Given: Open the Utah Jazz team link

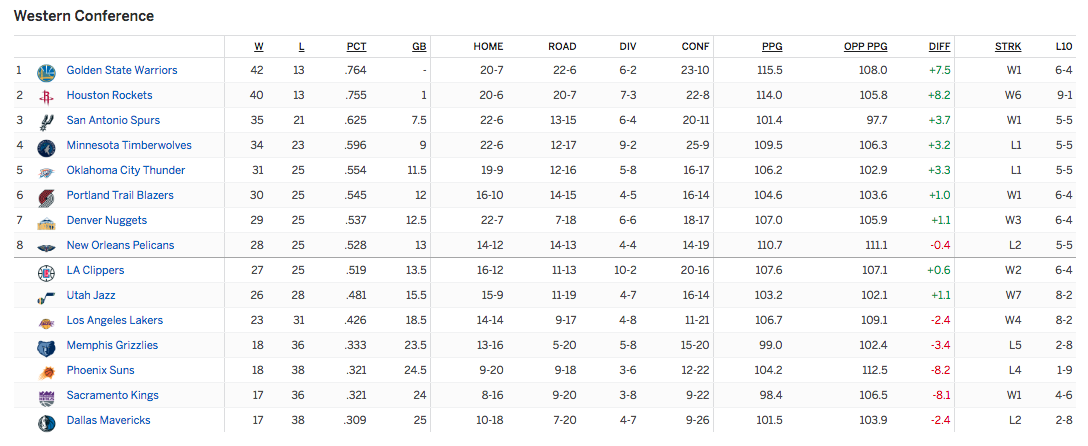Looking at the screenshot, I should click(x=91, y=295).
